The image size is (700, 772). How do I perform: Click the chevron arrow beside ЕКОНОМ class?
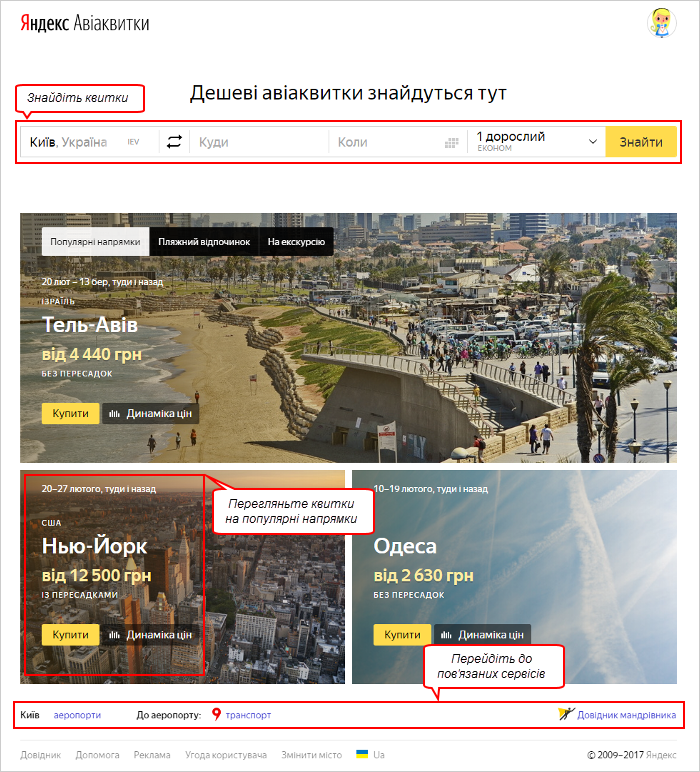[593, 142]
